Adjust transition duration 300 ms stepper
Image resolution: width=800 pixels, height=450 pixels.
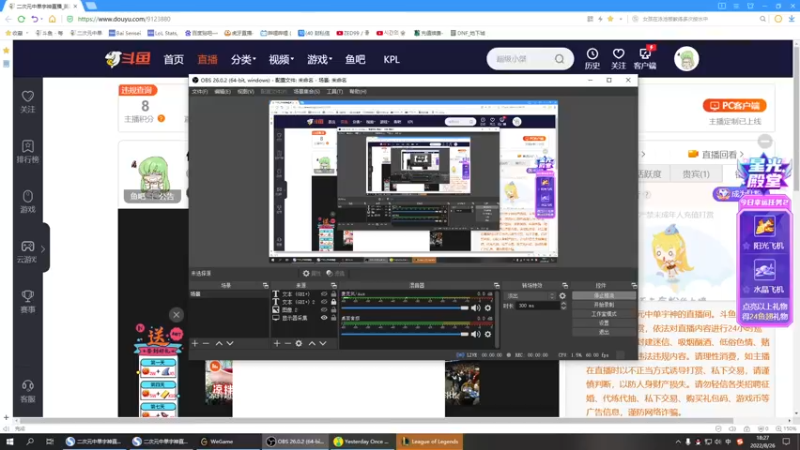click(563, 306)
